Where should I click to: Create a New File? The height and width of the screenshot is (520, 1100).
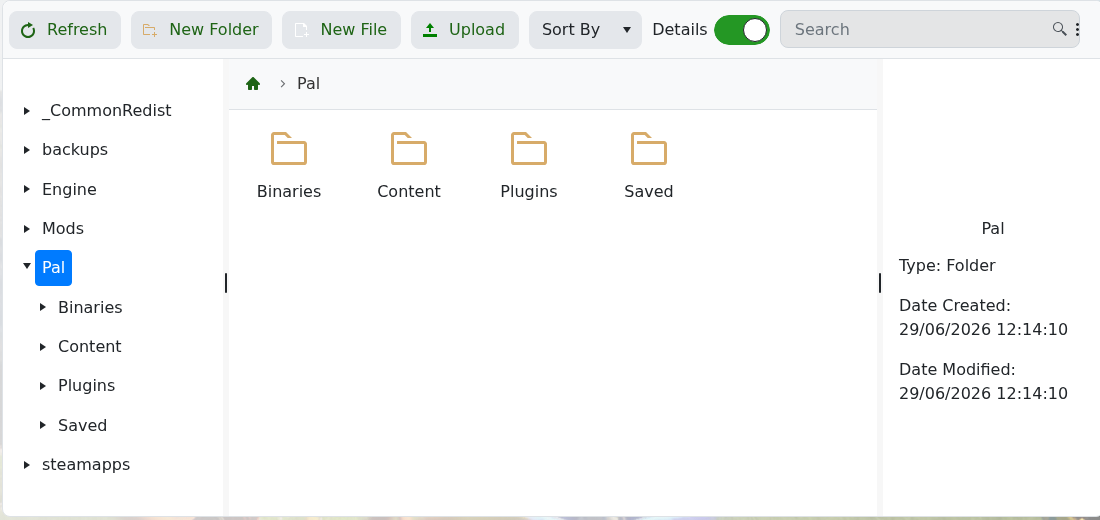click(341, 30)
